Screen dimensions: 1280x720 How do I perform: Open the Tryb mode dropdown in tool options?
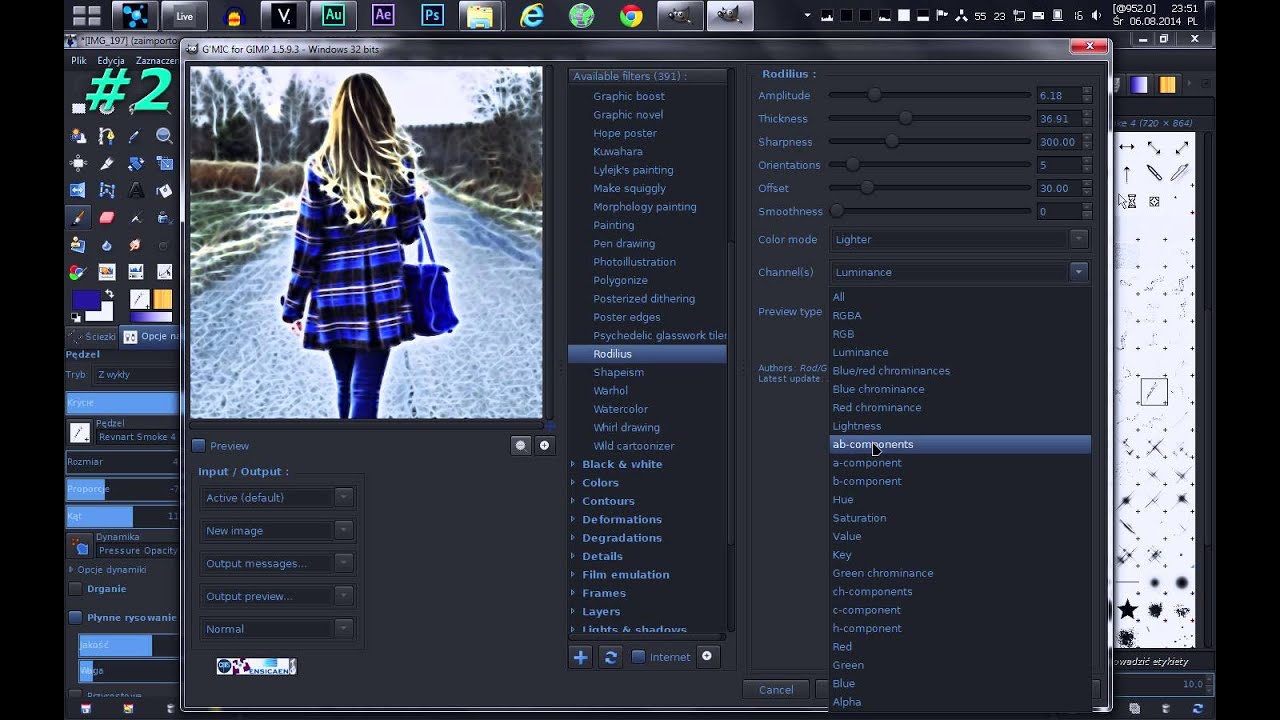tap(136, 375)
